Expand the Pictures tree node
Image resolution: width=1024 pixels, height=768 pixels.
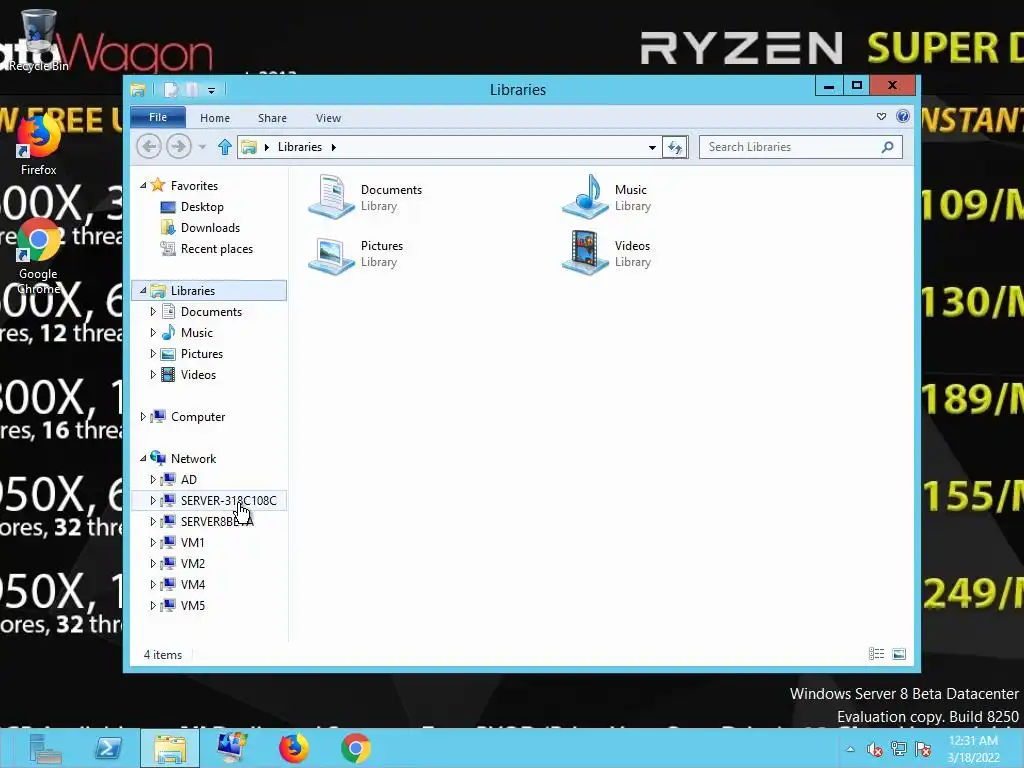tap(153, 353)
